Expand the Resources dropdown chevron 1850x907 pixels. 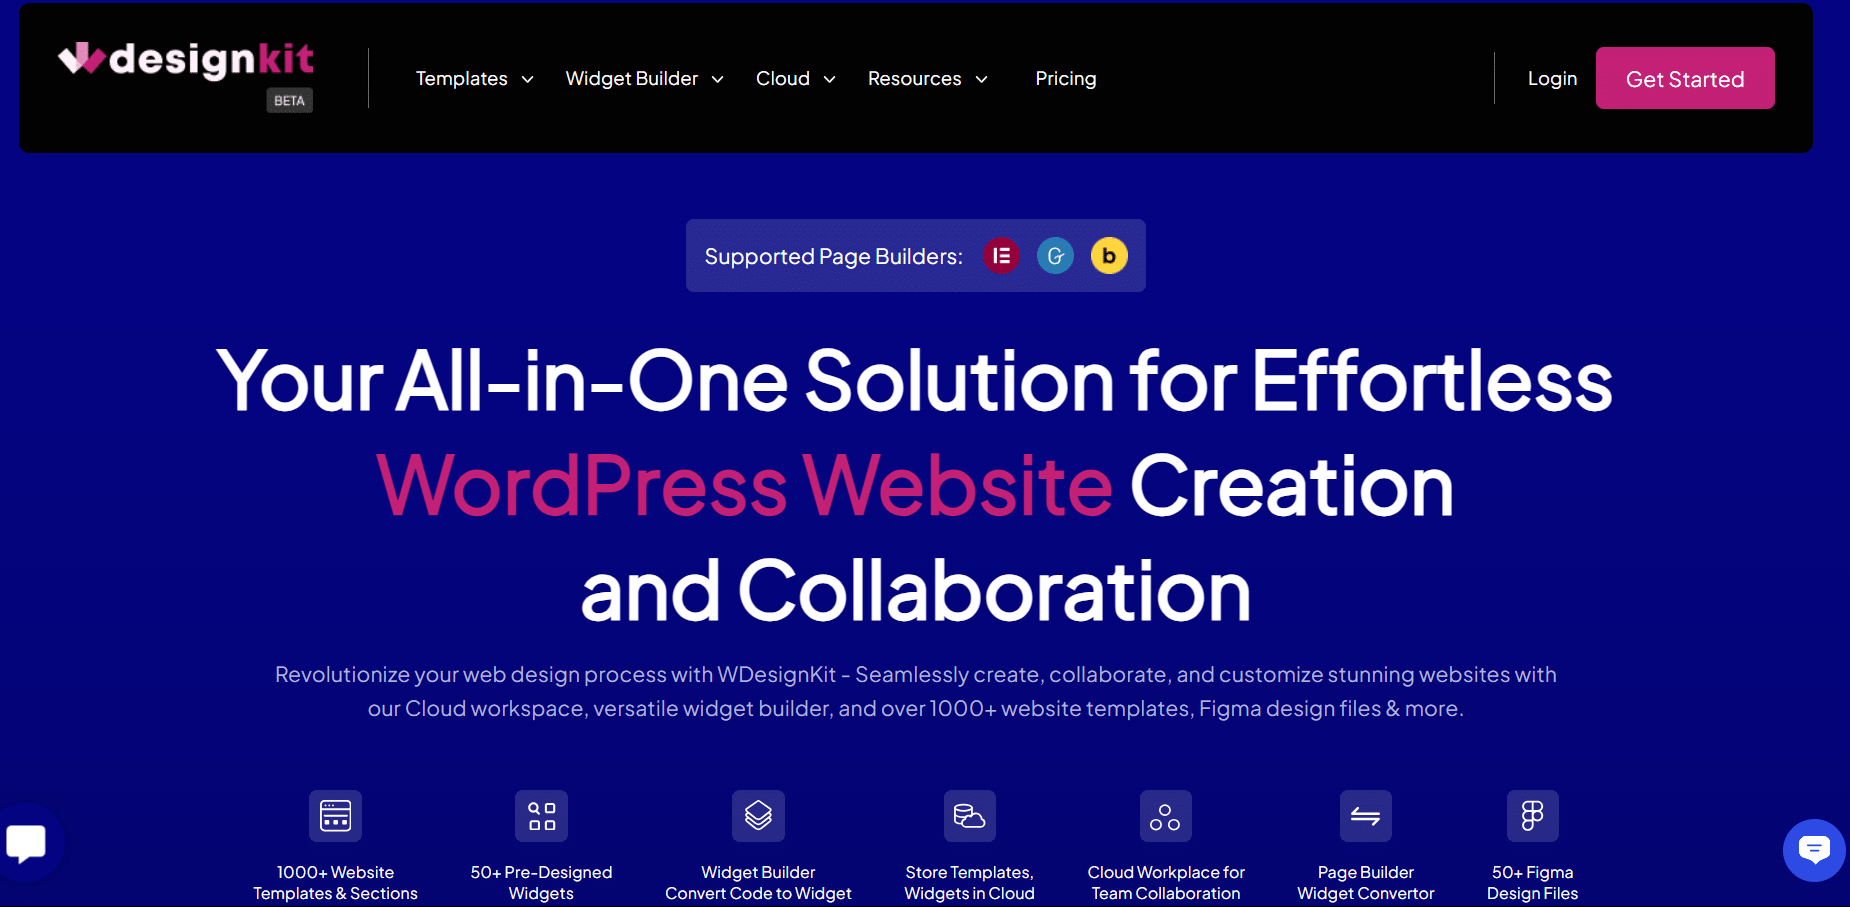(981, 80)
